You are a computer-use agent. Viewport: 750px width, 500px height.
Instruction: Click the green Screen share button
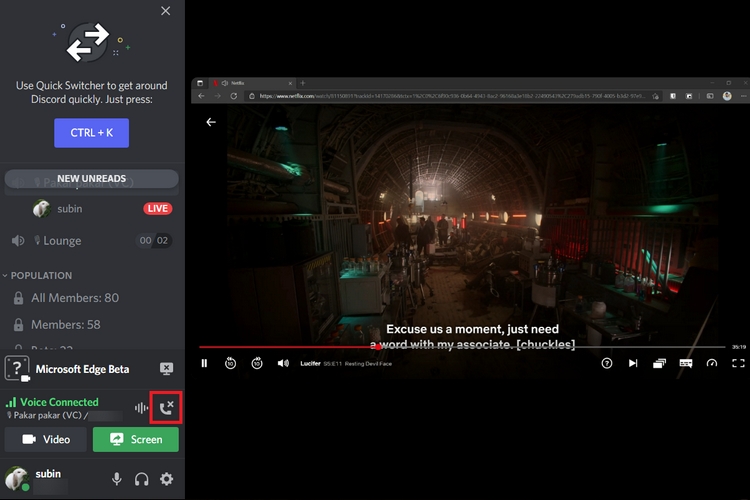point(136,439)
